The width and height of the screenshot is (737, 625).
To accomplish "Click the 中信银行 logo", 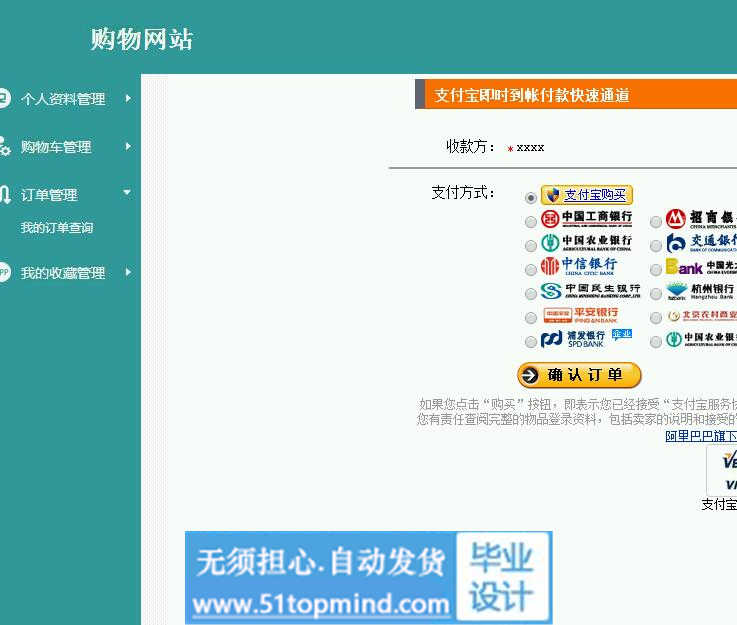I will click(579, 266).
